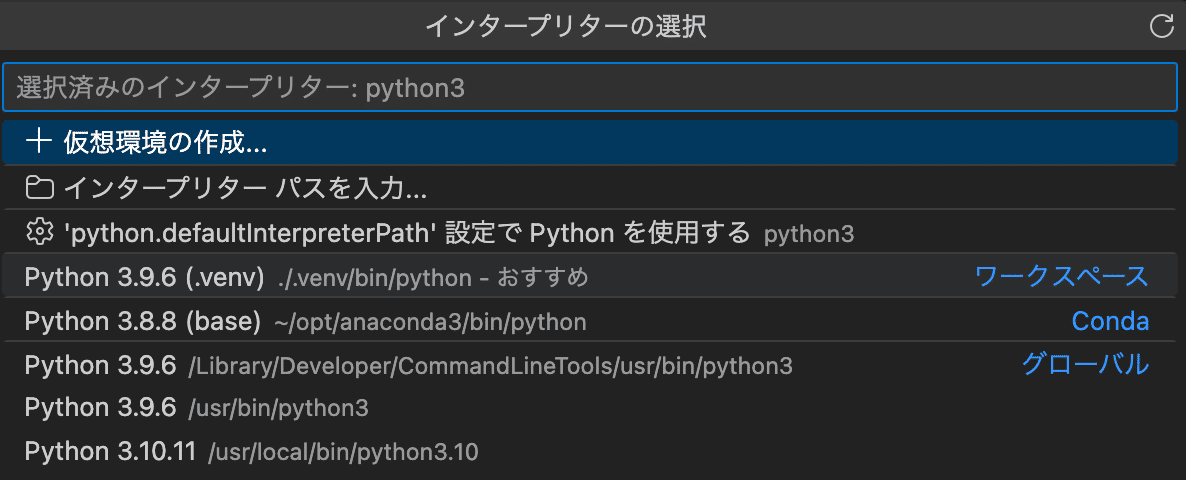1186x480 pixels.
Task: Click the refresh interpreter list icon
Action: 1161,26
